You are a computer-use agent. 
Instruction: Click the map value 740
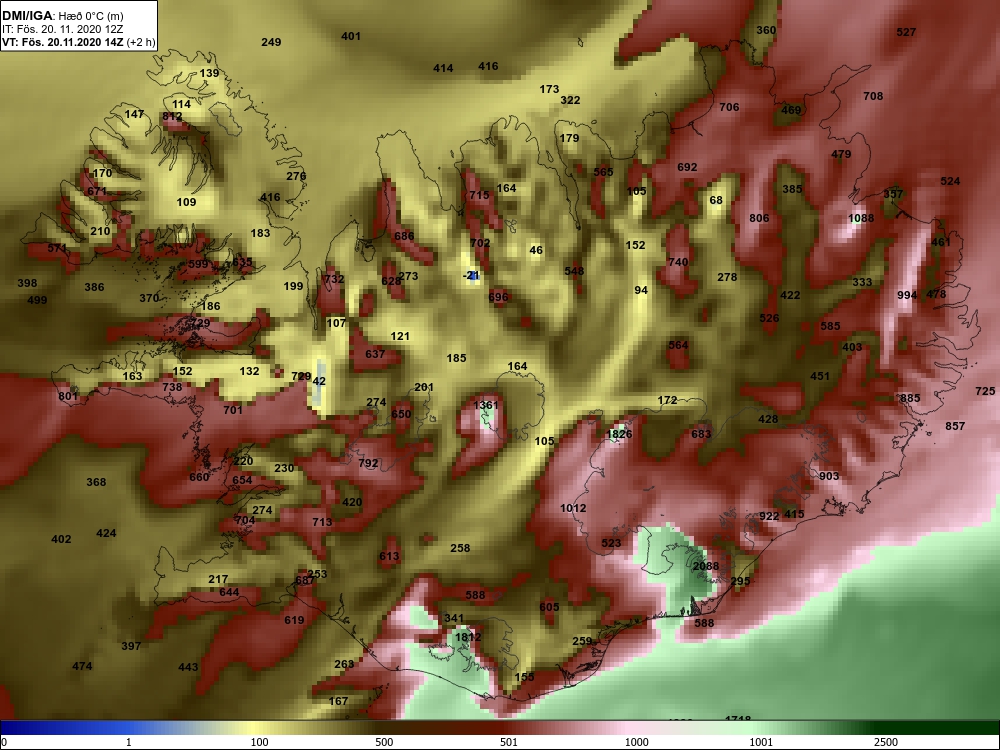pos(678,262)
